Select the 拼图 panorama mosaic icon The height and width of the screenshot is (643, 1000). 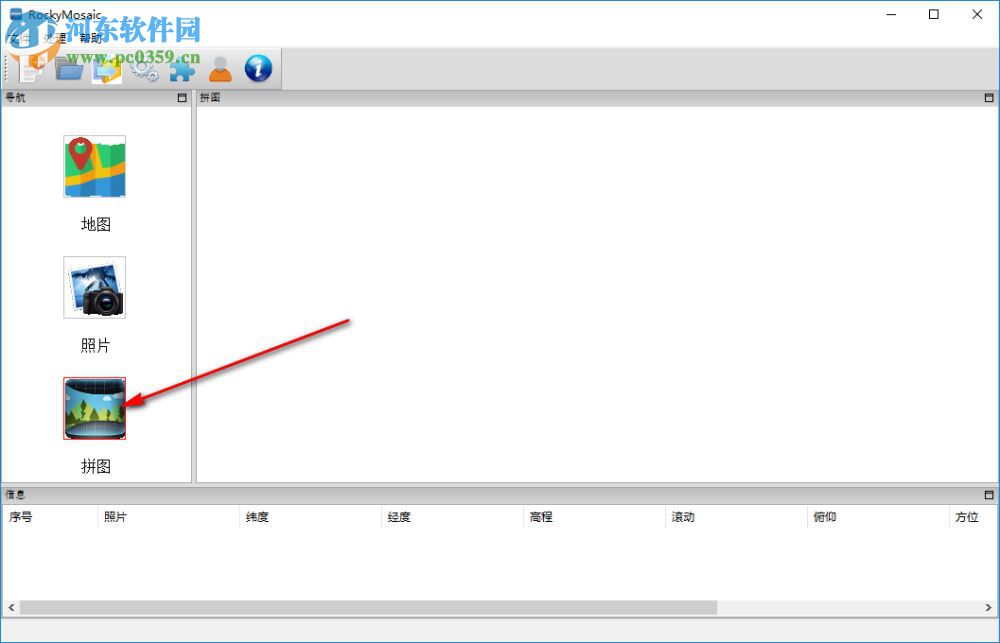[94, 408]
